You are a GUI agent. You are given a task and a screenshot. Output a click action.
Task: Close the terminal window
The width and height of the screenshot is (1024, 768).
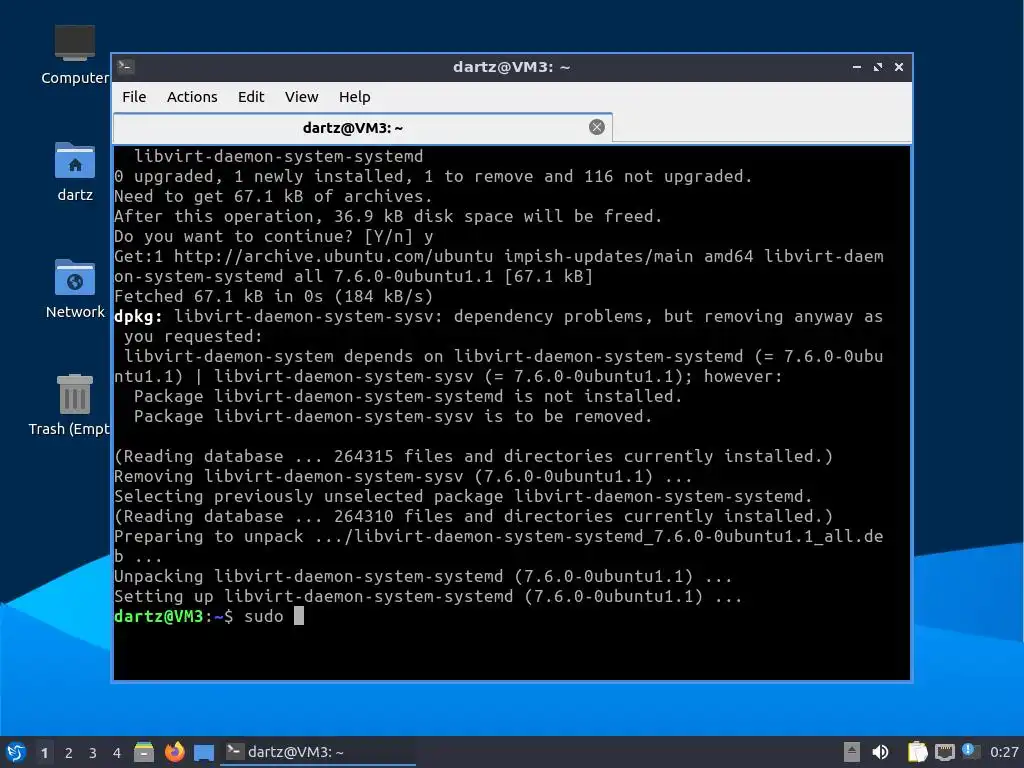(x=899, y=67)
